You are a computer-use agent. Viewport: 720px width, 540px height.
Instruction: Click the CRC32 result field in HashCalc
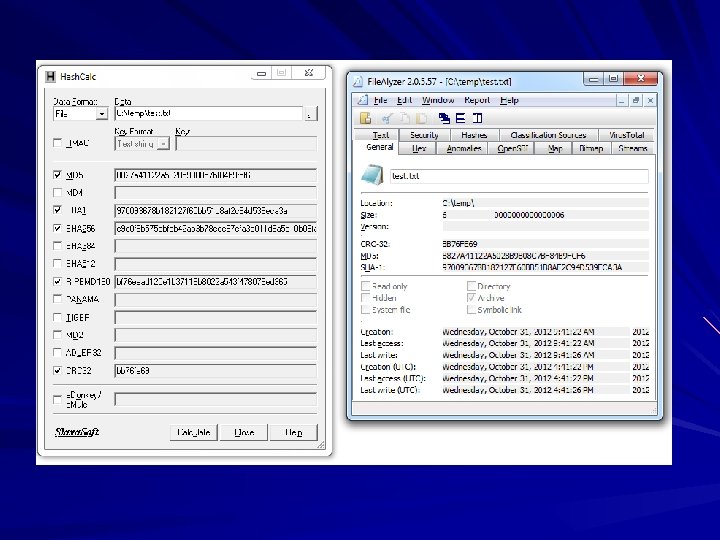(215, 370)
